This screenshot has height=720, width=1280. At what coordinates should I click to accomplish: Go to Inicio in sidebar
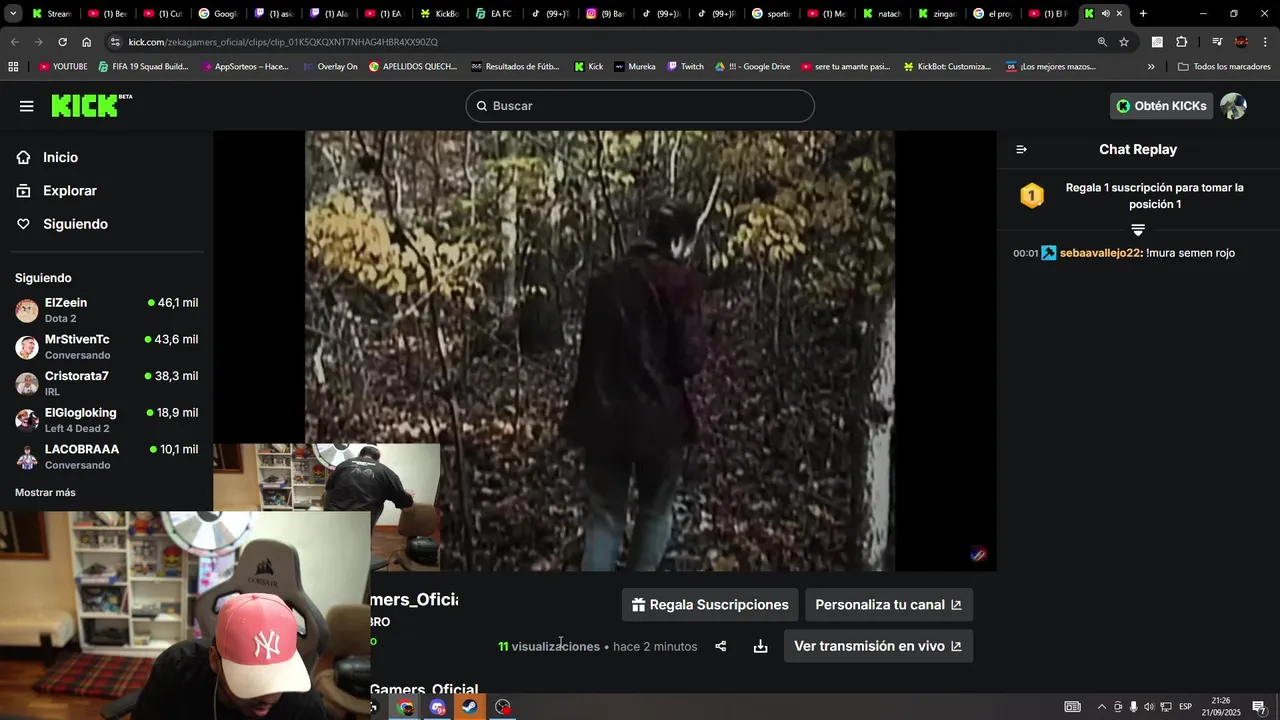pos(60,157)
